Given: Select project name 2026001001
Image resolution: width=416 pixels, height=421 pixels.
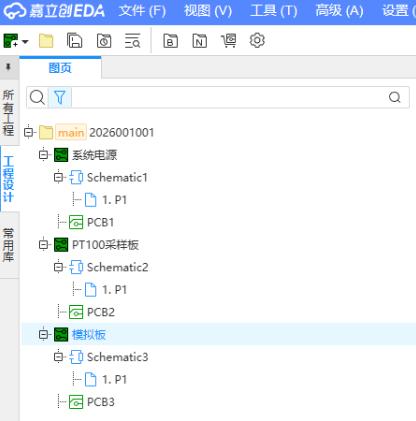Looking at the screenshot, I should 121,132.
